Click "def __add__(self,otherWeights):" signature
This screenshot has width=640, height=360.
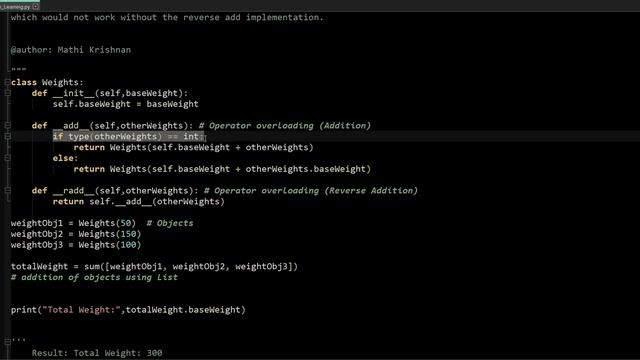[x=112, y=126]
